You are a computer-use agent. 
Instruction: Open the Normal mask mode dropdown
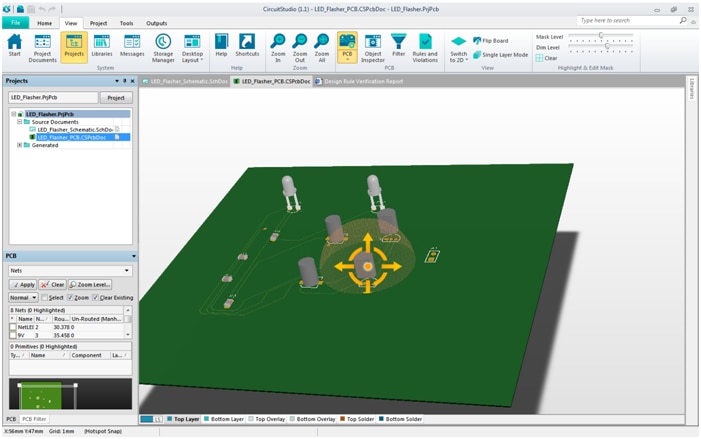coord(23,298)
